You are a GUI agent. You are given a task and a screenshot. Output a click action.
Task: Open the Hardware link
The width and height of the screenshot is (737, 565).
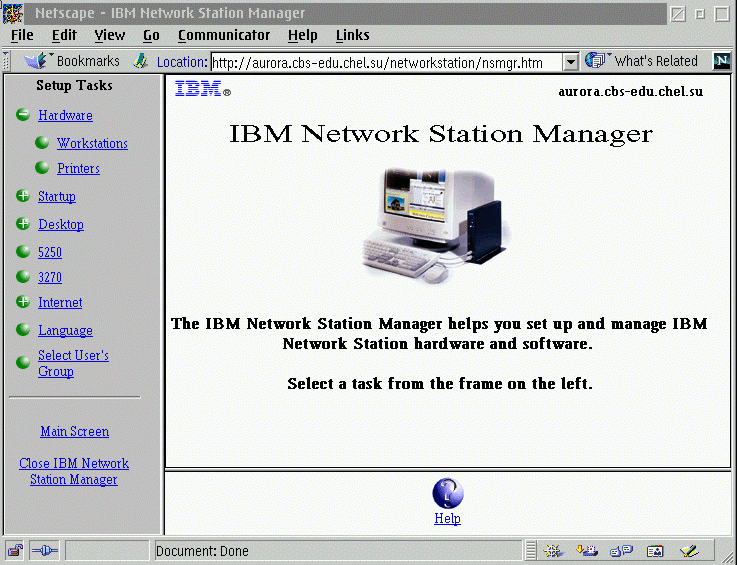65,115
